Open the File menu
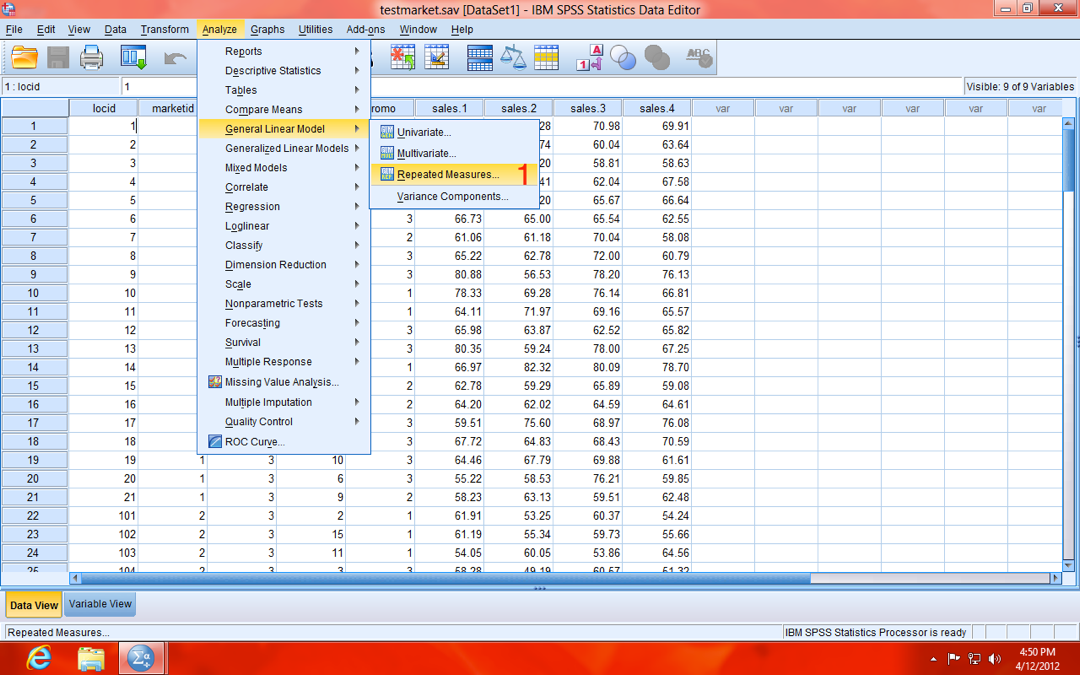The width and height of the screenshot is (1080, 675). point(14,29)
